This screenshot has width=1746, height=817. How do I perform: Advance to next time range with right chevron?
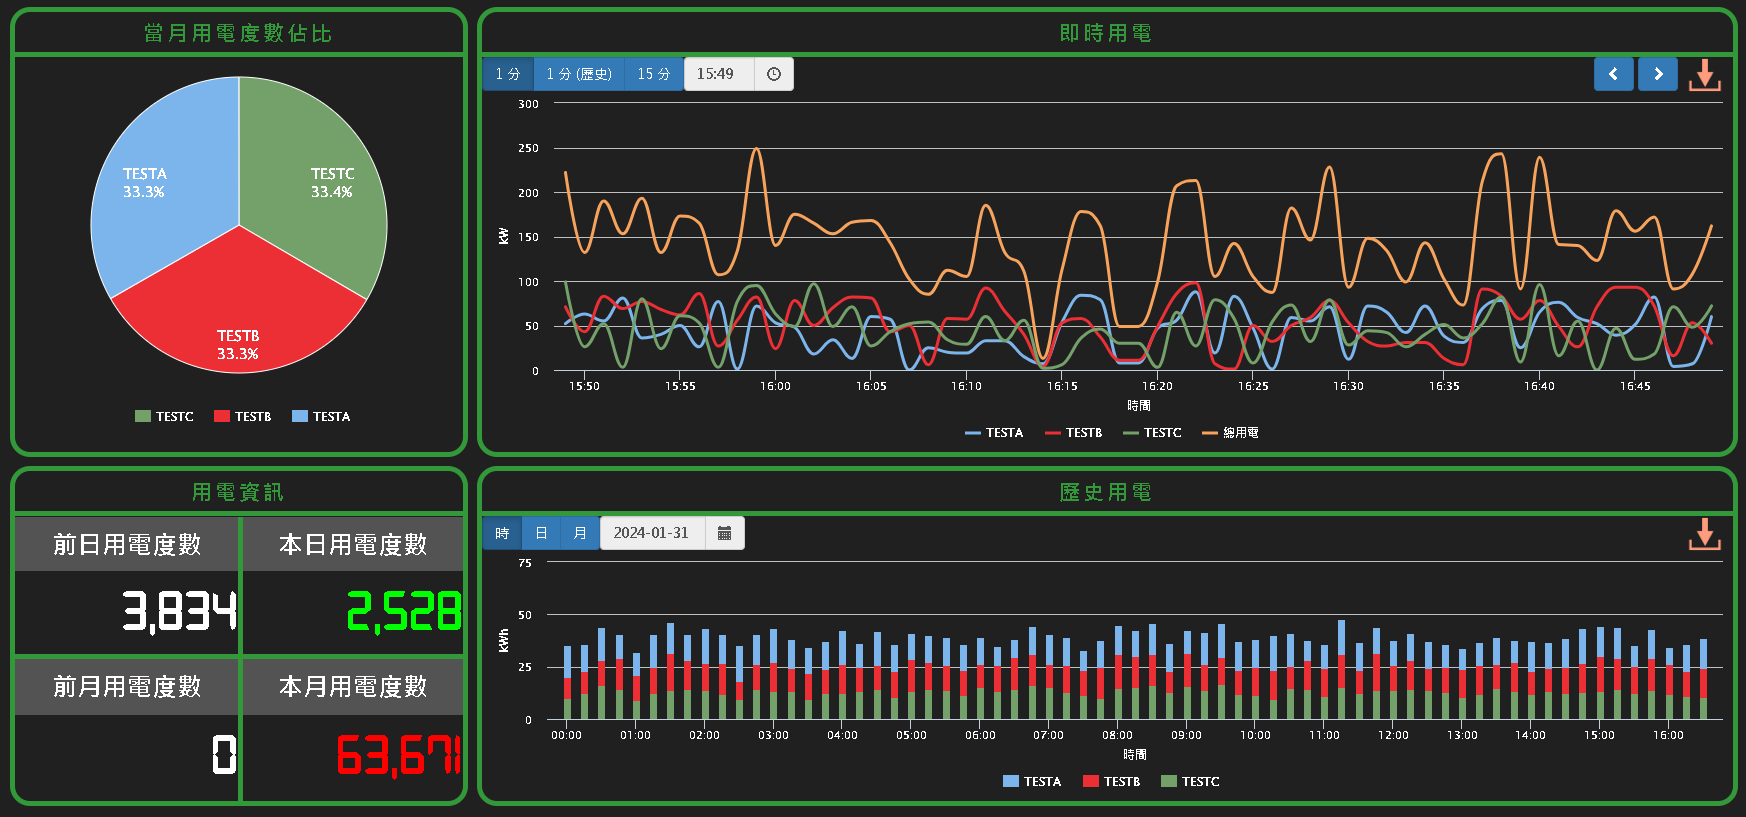pyautogui.click(x=1657, y=74)
